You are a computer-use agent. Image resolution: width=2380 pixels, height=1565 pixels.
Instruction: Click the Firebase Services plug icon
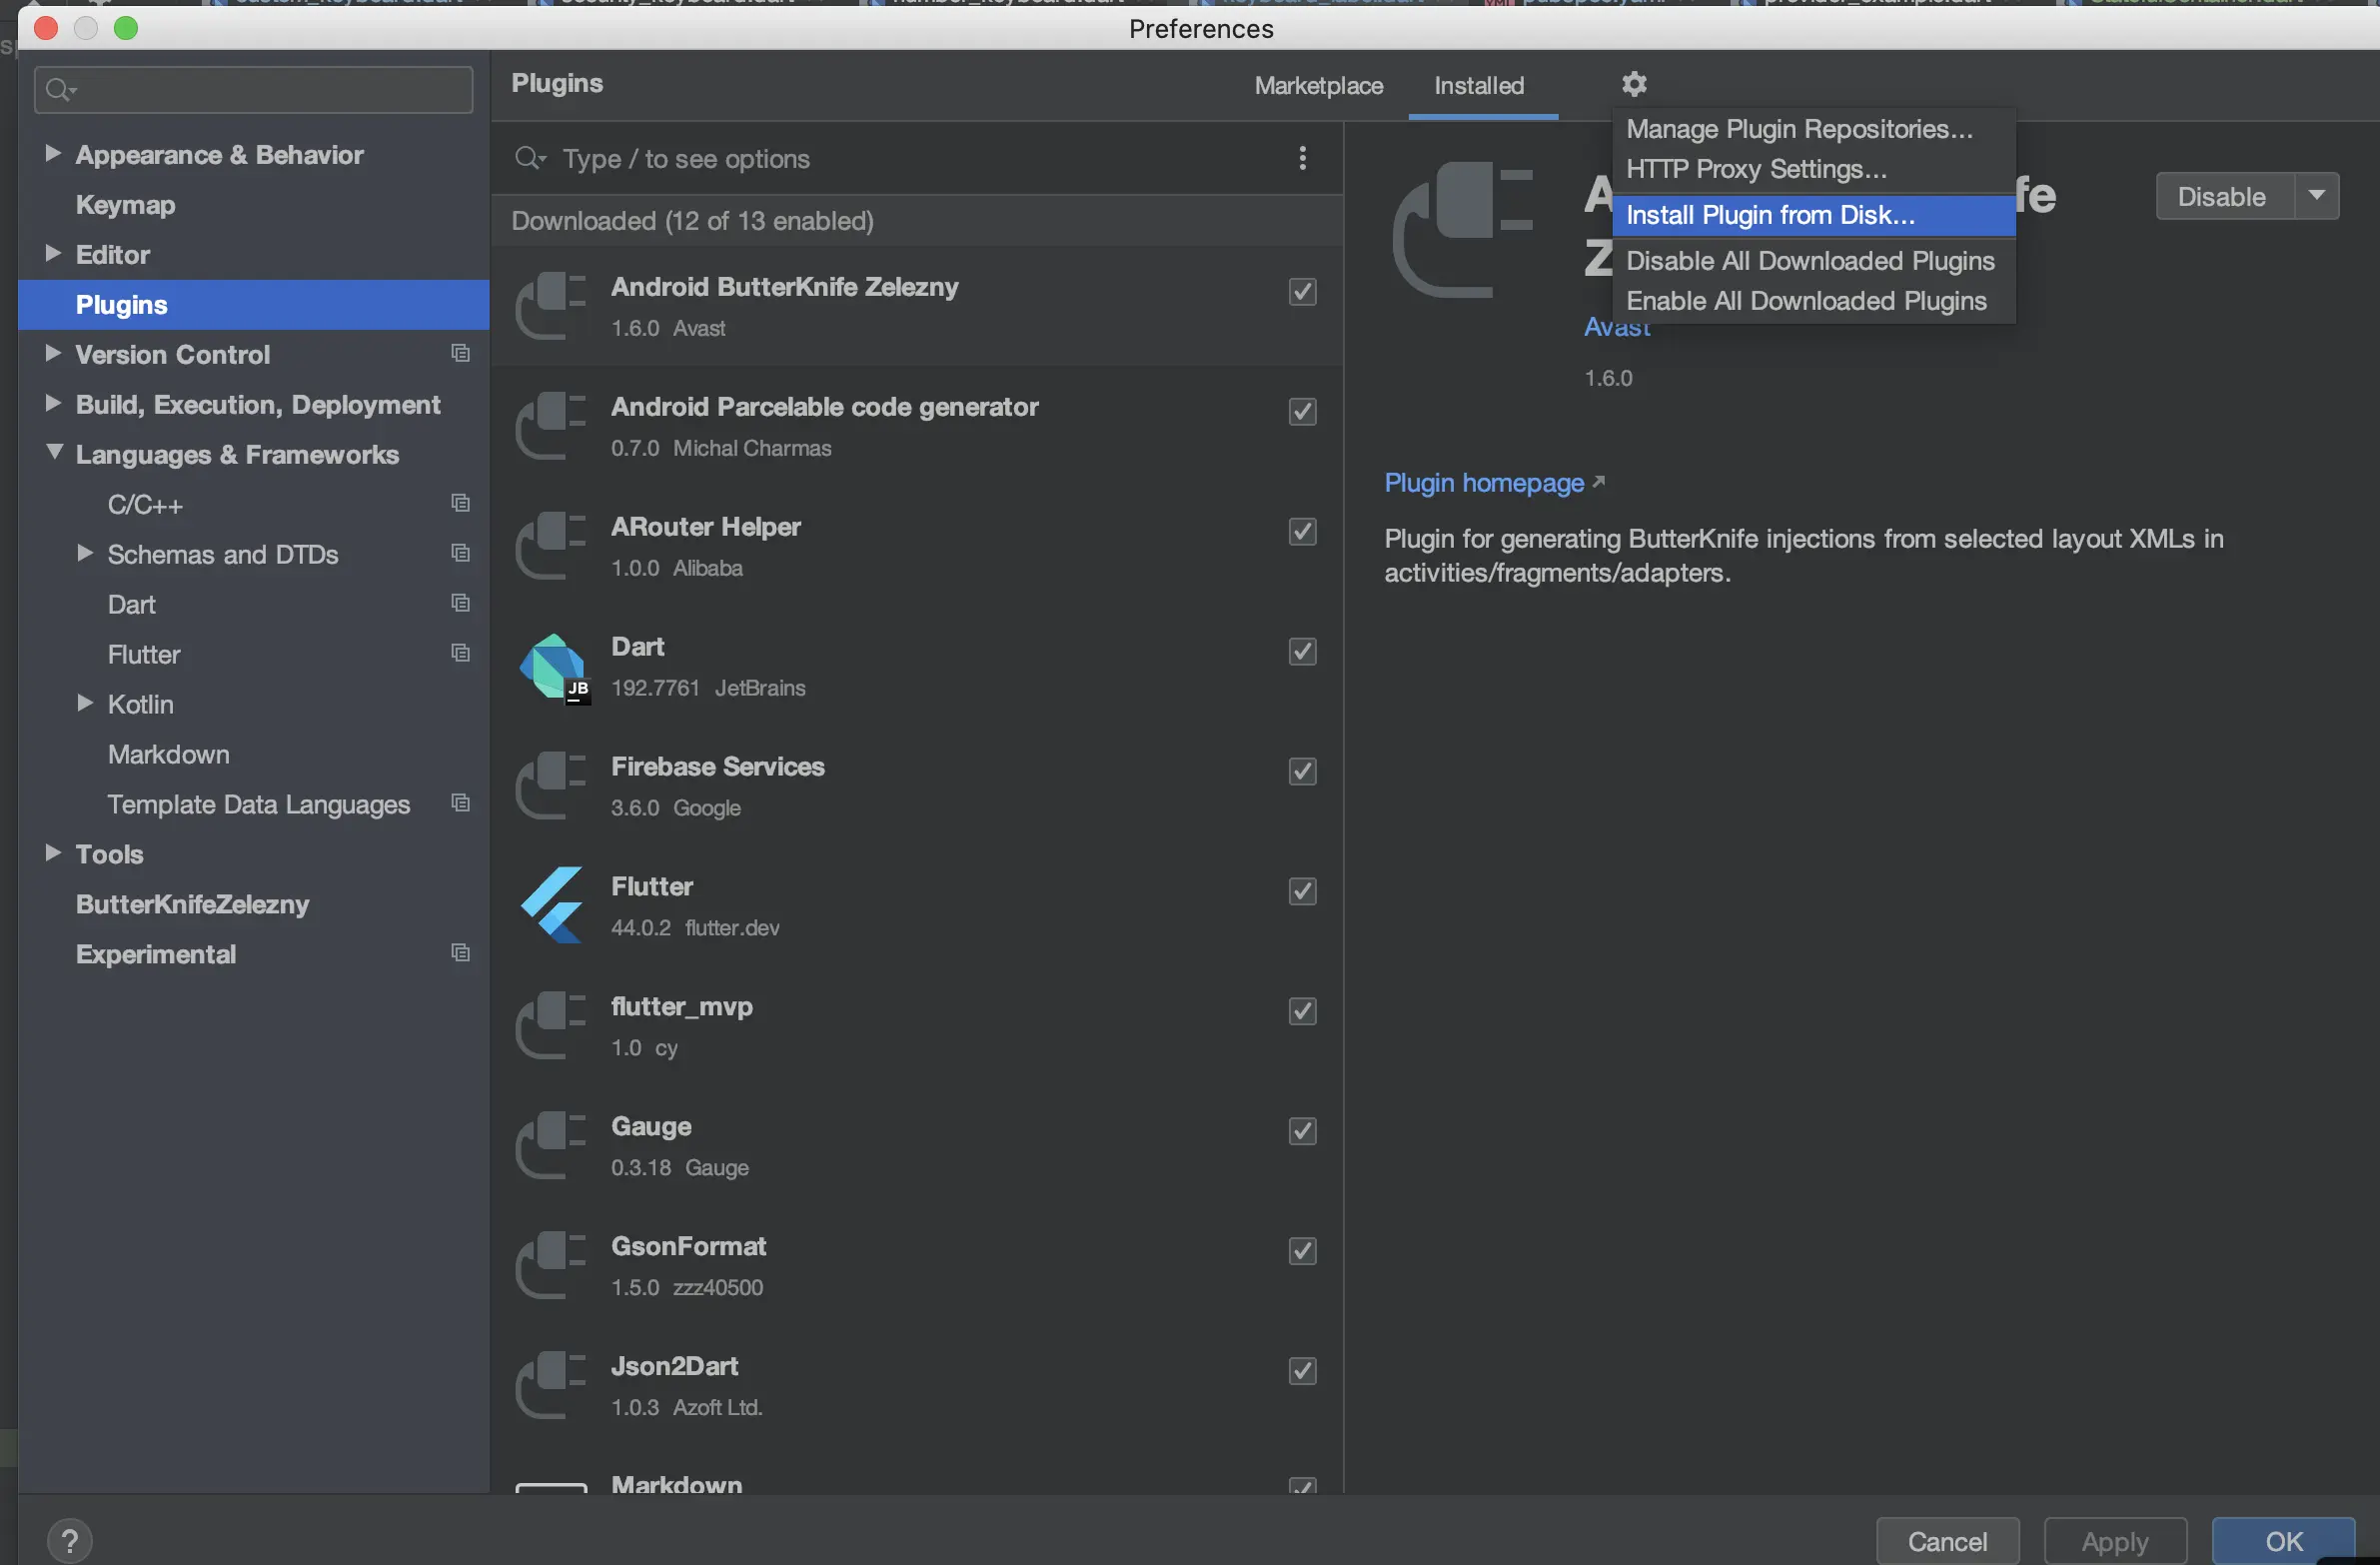[x=551, y=786]
